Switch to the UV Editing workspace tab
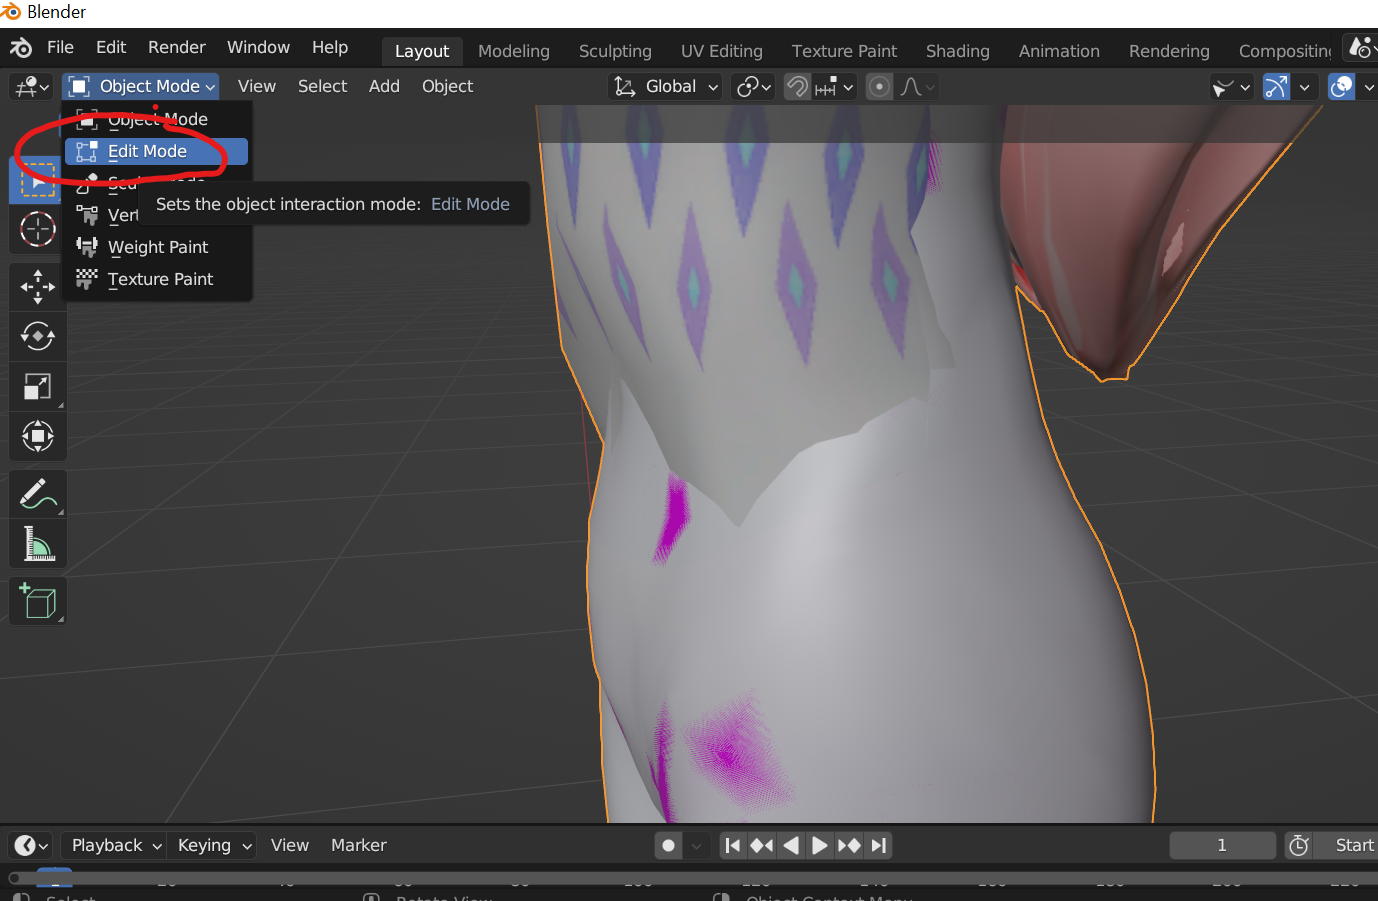Image resolution: width=1378 pixels, height=901 pixels. [x=722, y=51]
